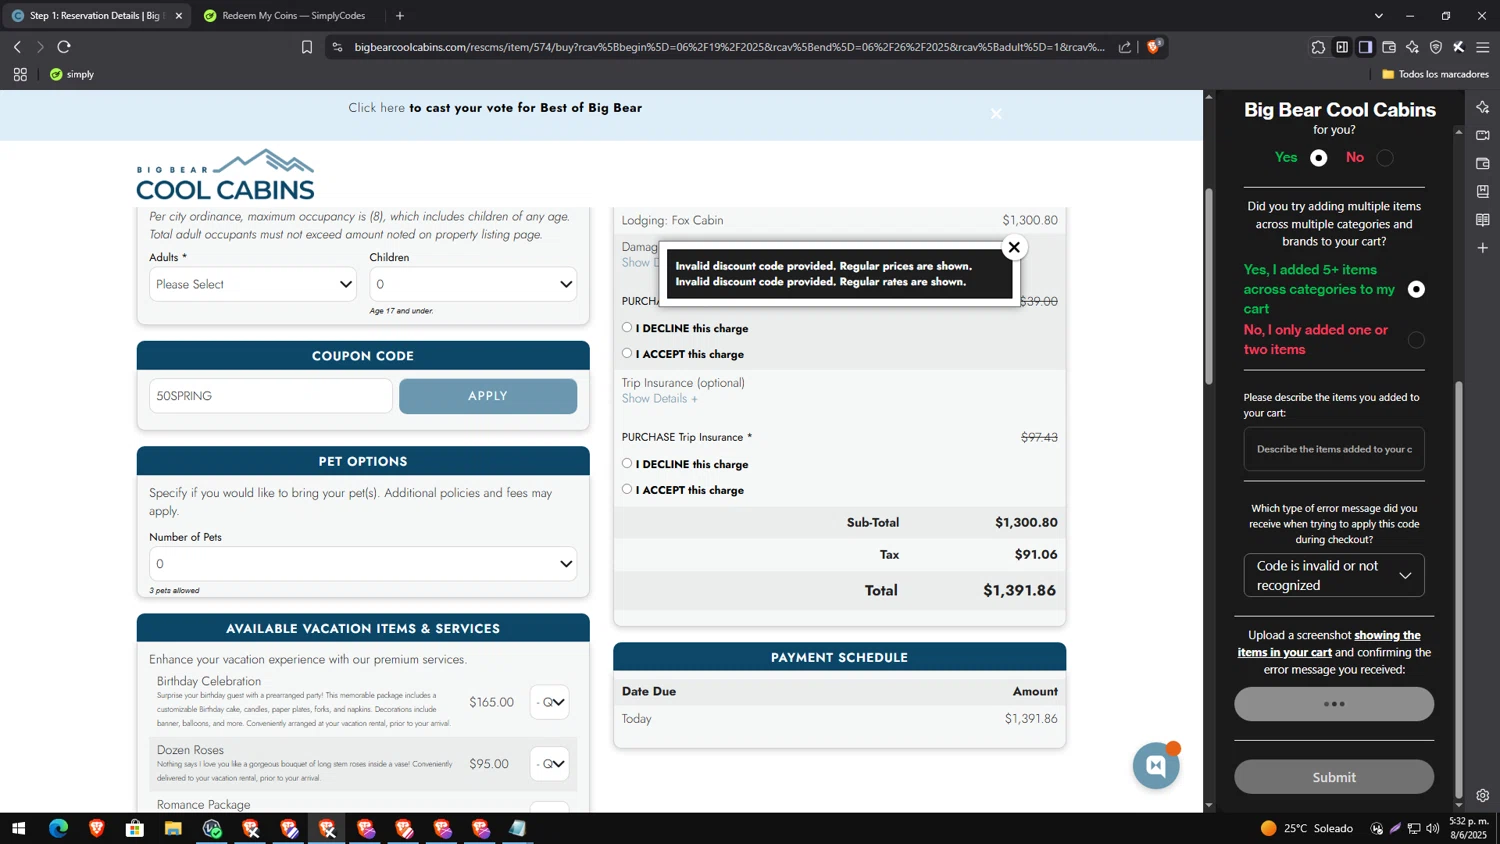This screenshot has height=844, width=1500.
Task: Open simply bookmark in bookmarks bar
Action: pyautogui.click(x=72, y=74)
